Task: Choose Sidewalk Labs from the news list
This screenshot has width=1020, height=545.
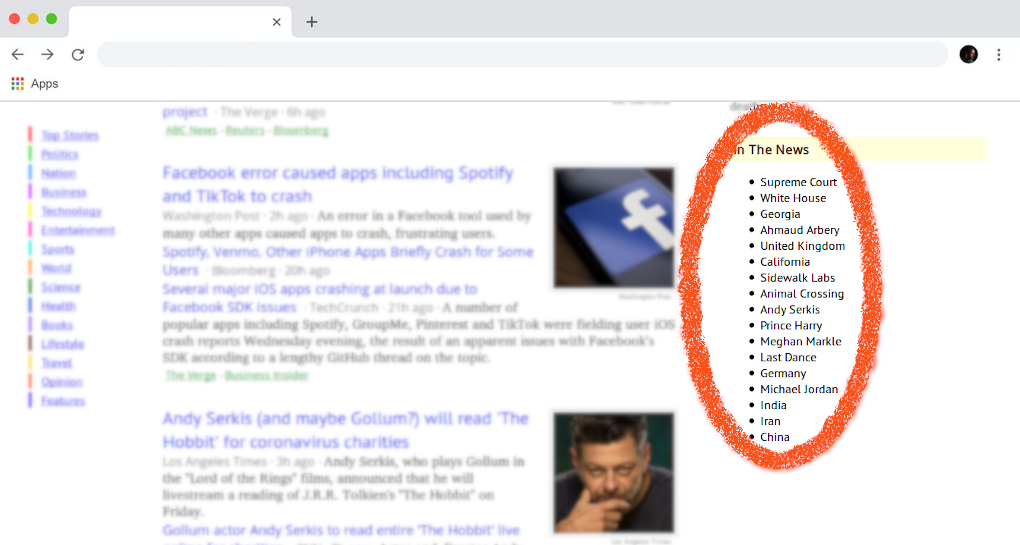Action: (x=797, y=278)
